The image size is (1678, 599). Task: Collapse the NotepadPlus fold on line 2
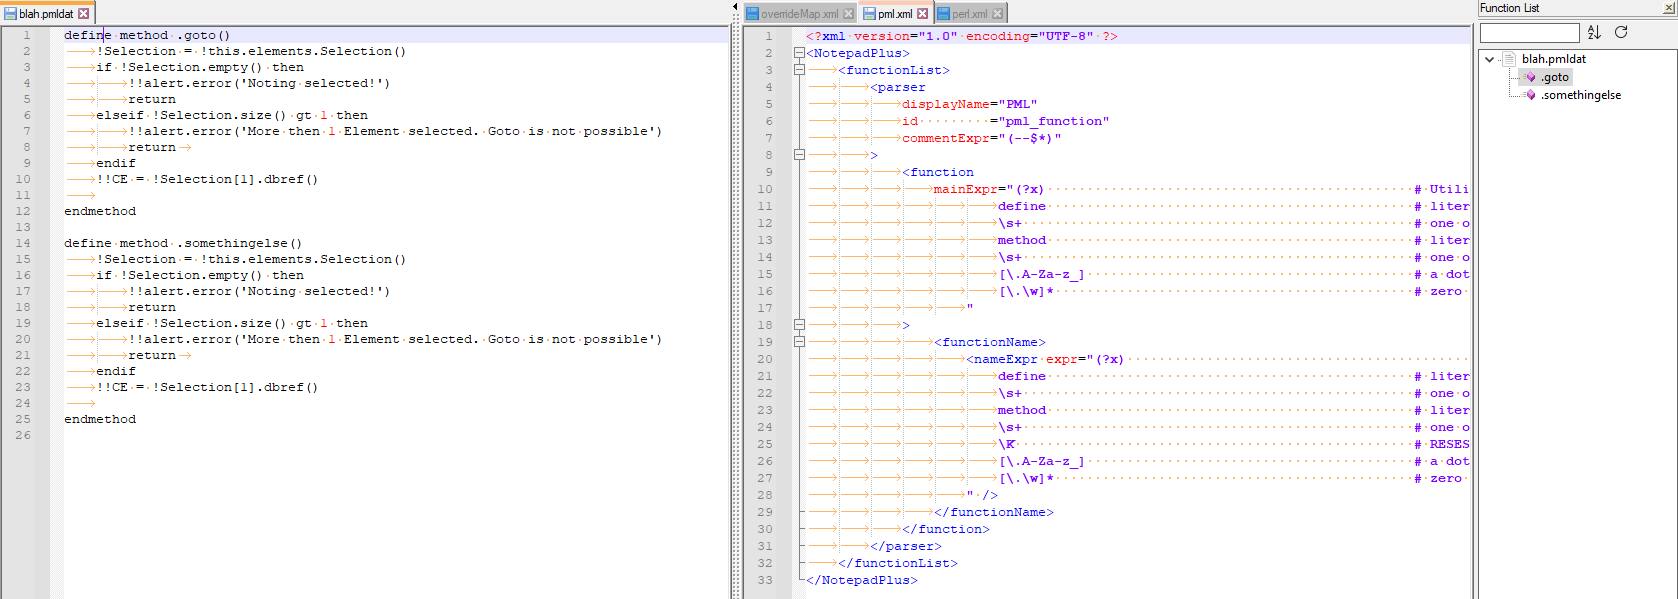click(x=799, y=53)
